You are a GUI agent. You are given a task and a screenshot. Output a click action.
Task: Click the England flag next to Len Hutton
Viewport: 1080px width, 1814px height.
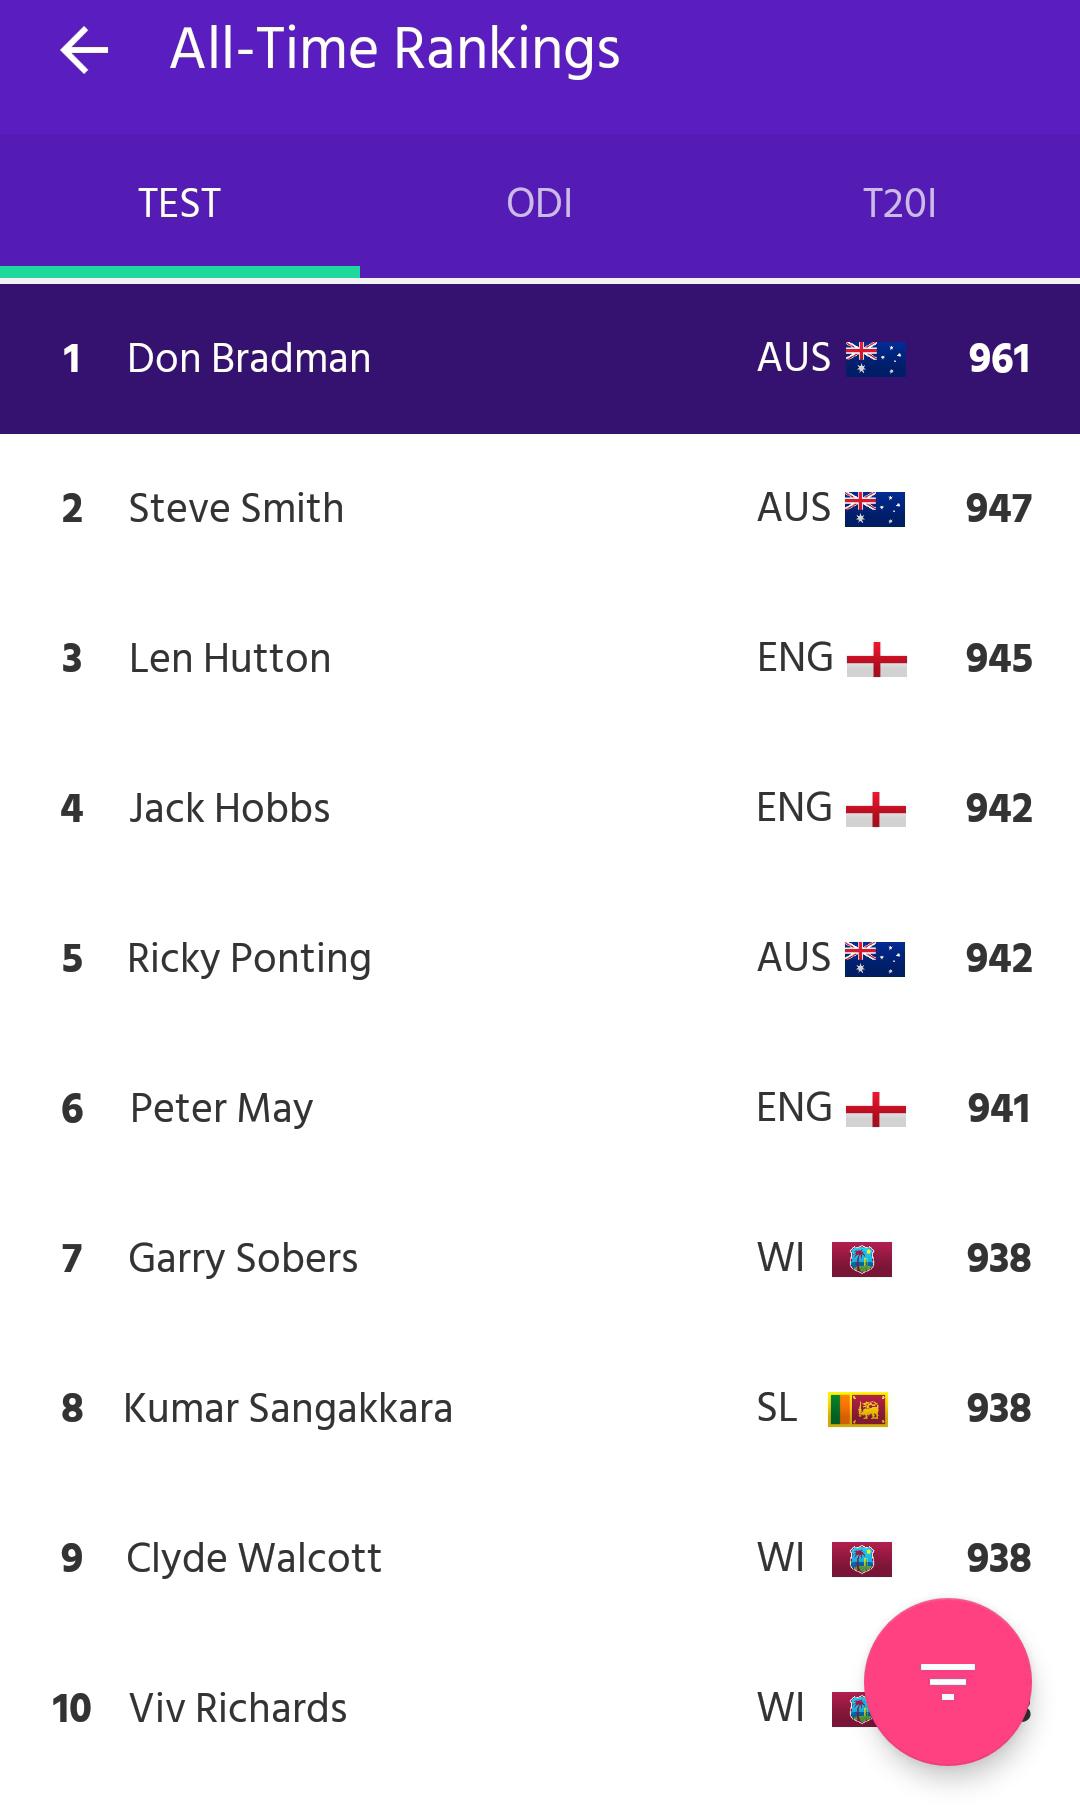pyautogui.click(x=875, y=658)
